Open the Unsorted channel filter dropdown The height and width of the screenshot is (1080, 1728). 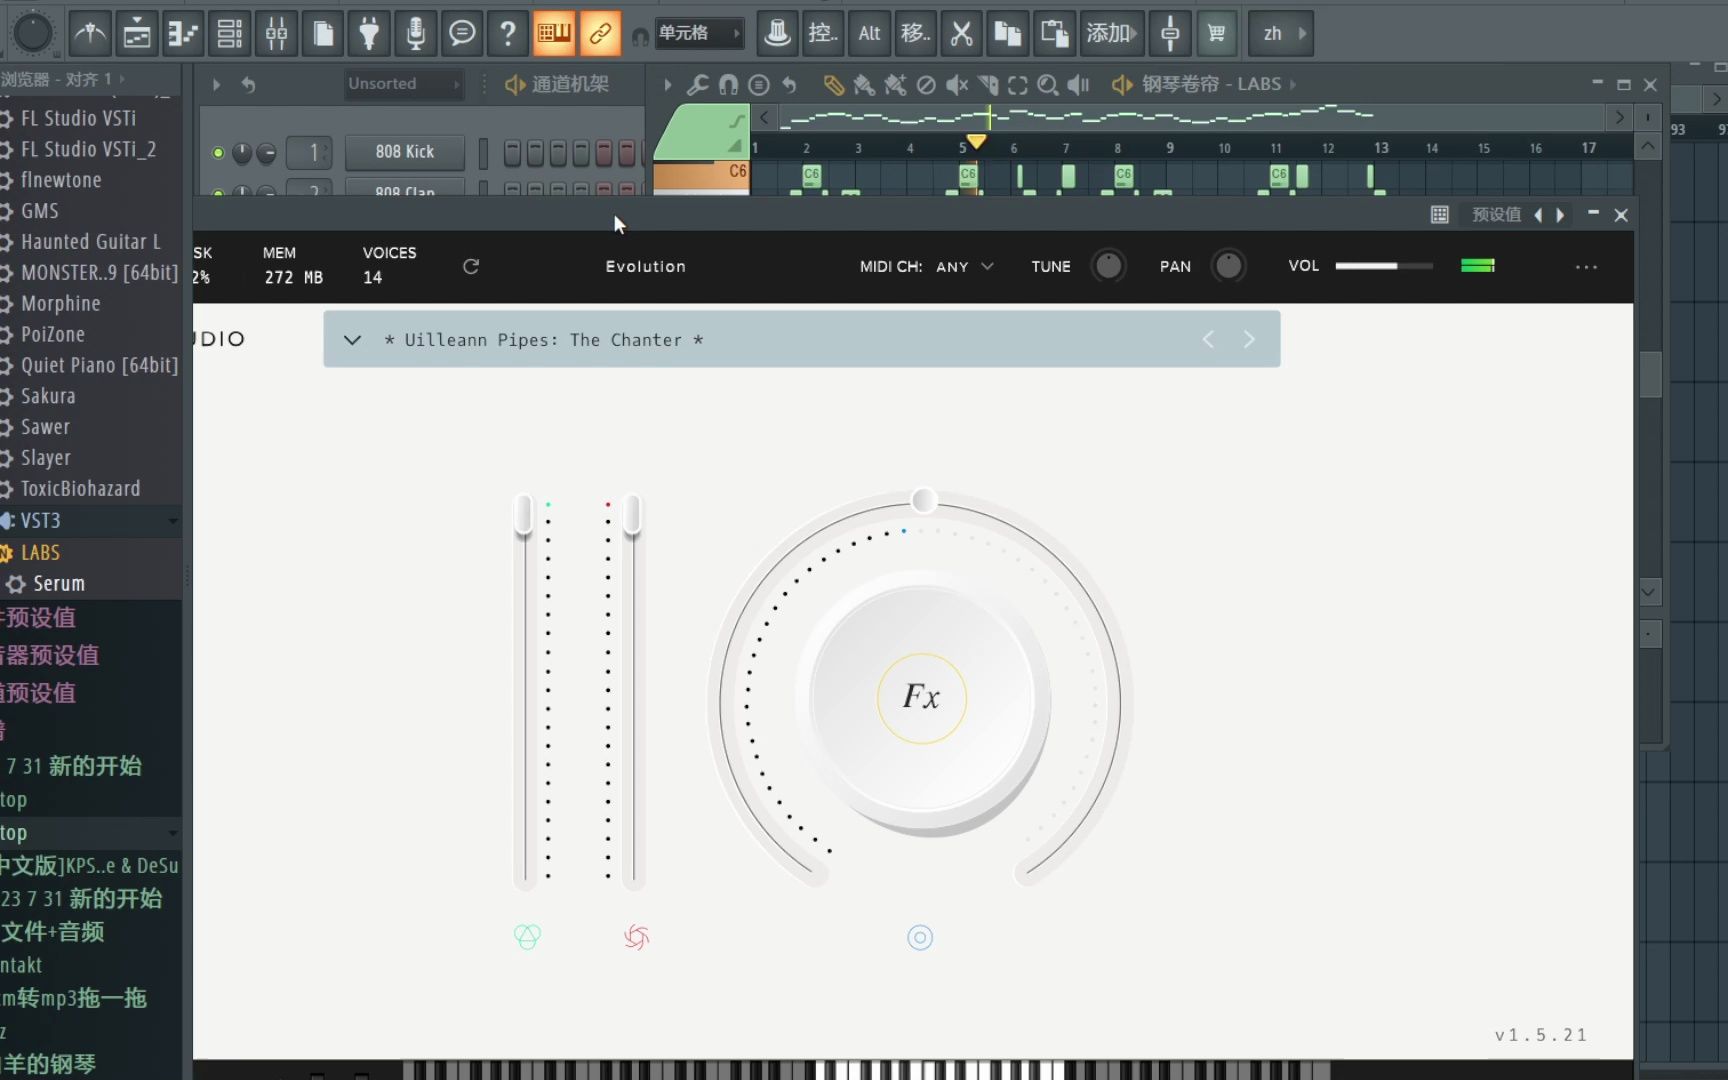[x=402, y=84]
